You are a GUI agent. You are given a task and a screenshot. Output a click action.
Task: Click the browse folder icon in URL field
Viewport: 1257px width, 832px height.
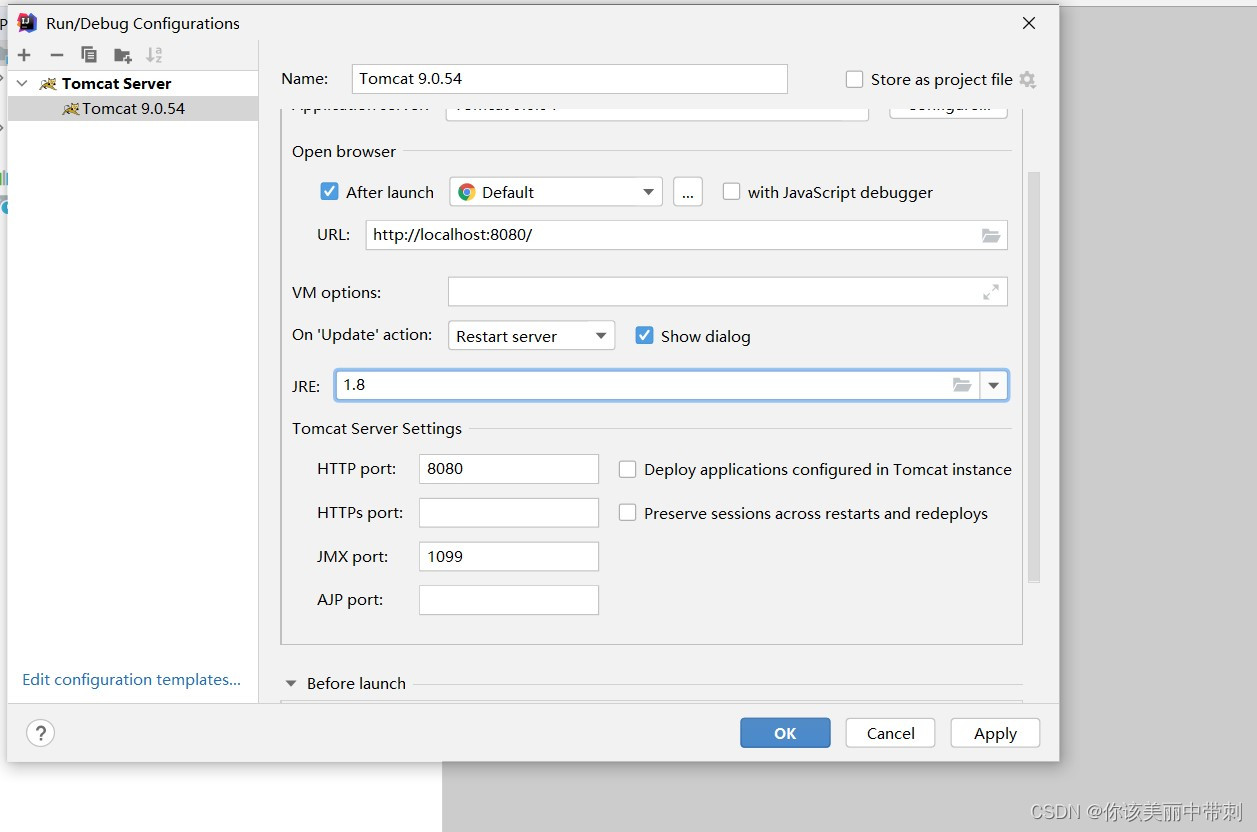click(991, 236)
